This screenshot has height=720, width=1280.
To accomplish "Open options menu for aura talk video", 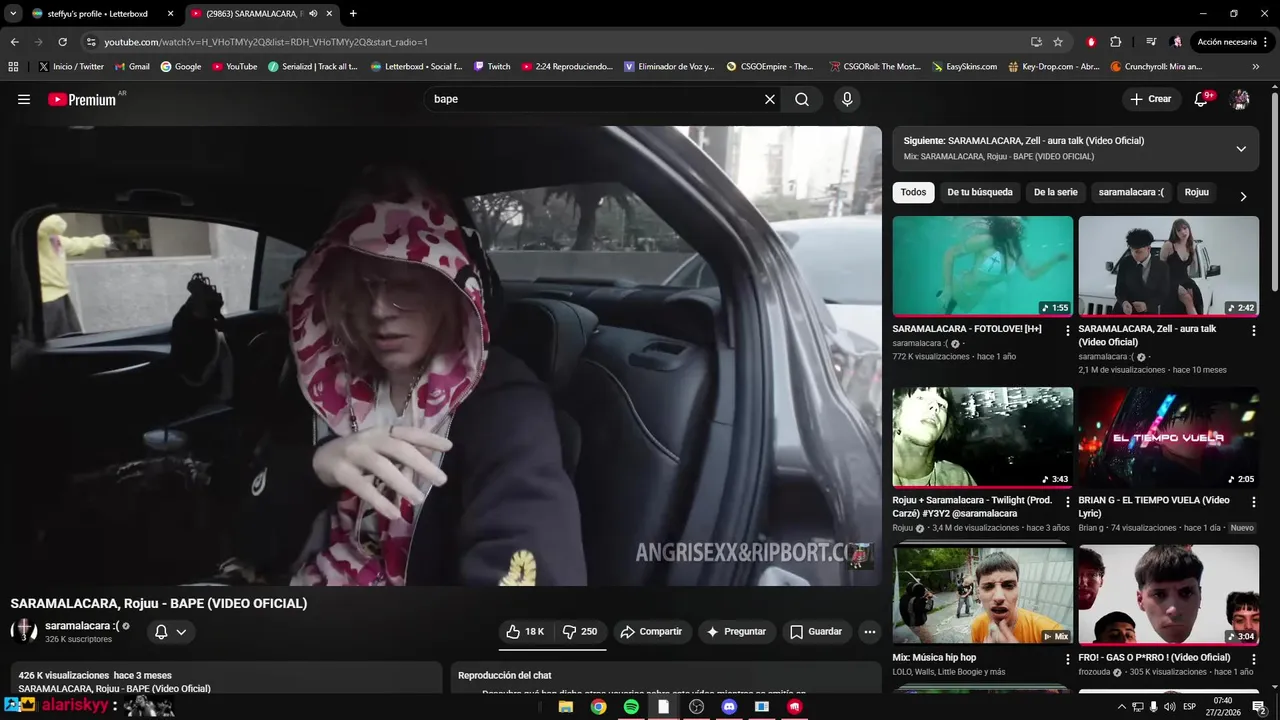I will (x=1254, y=331).
